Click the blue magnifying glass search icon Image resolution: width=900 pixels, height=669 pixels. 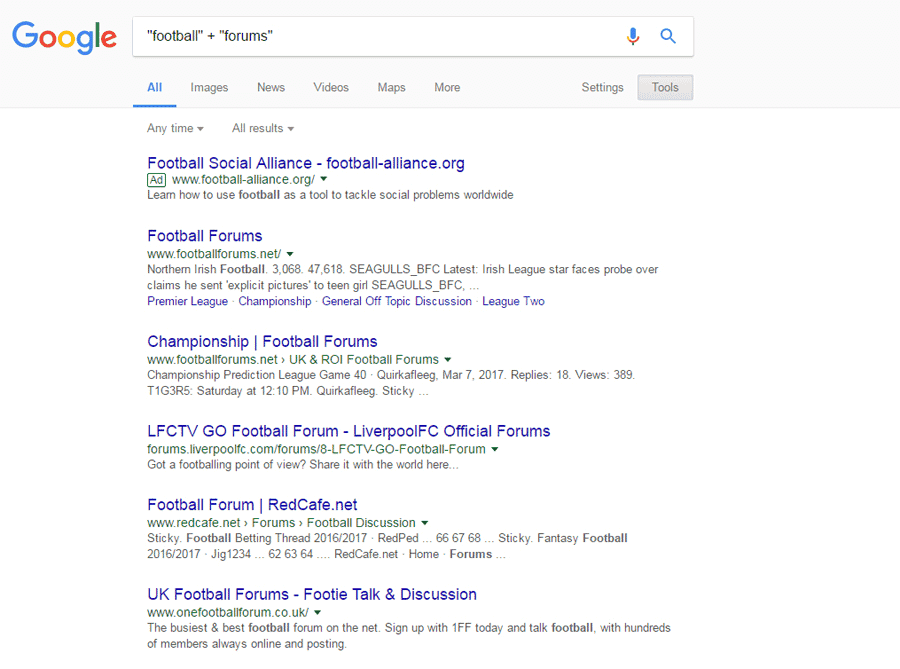668,37
